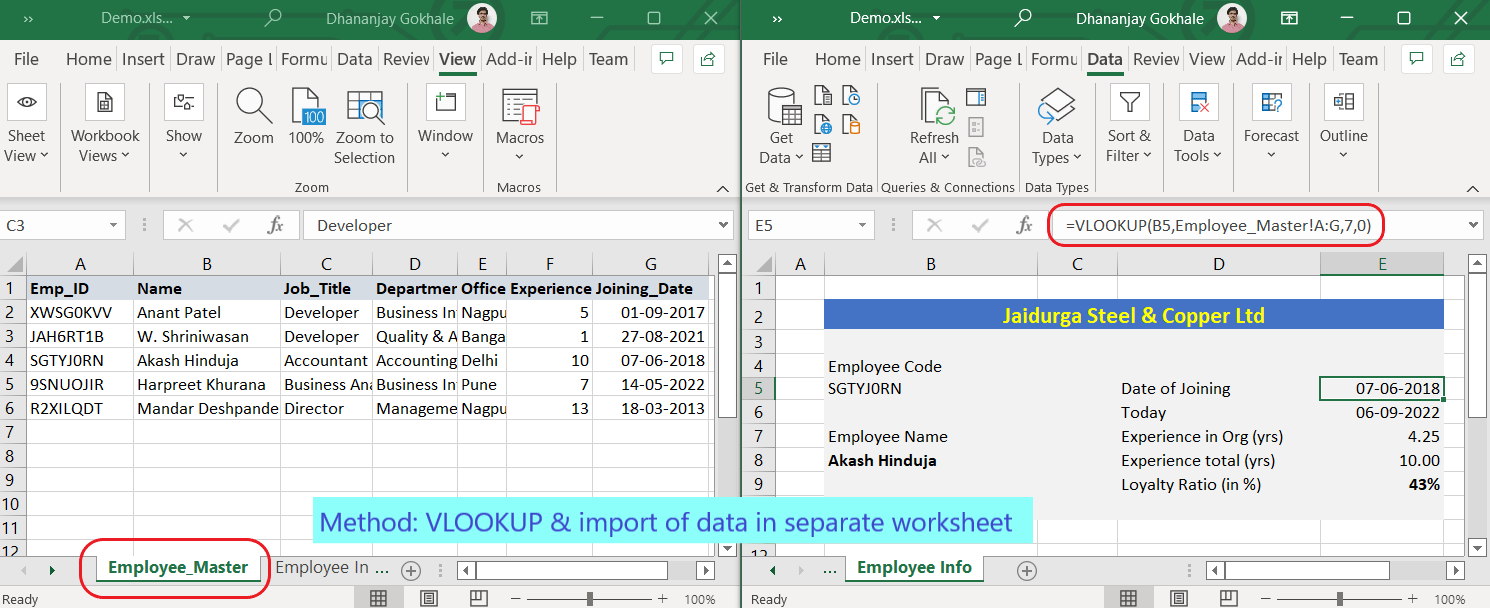Click inside the formula bar showing VLOOKUP
The image size is (1490, 608).
point(1215,225)
